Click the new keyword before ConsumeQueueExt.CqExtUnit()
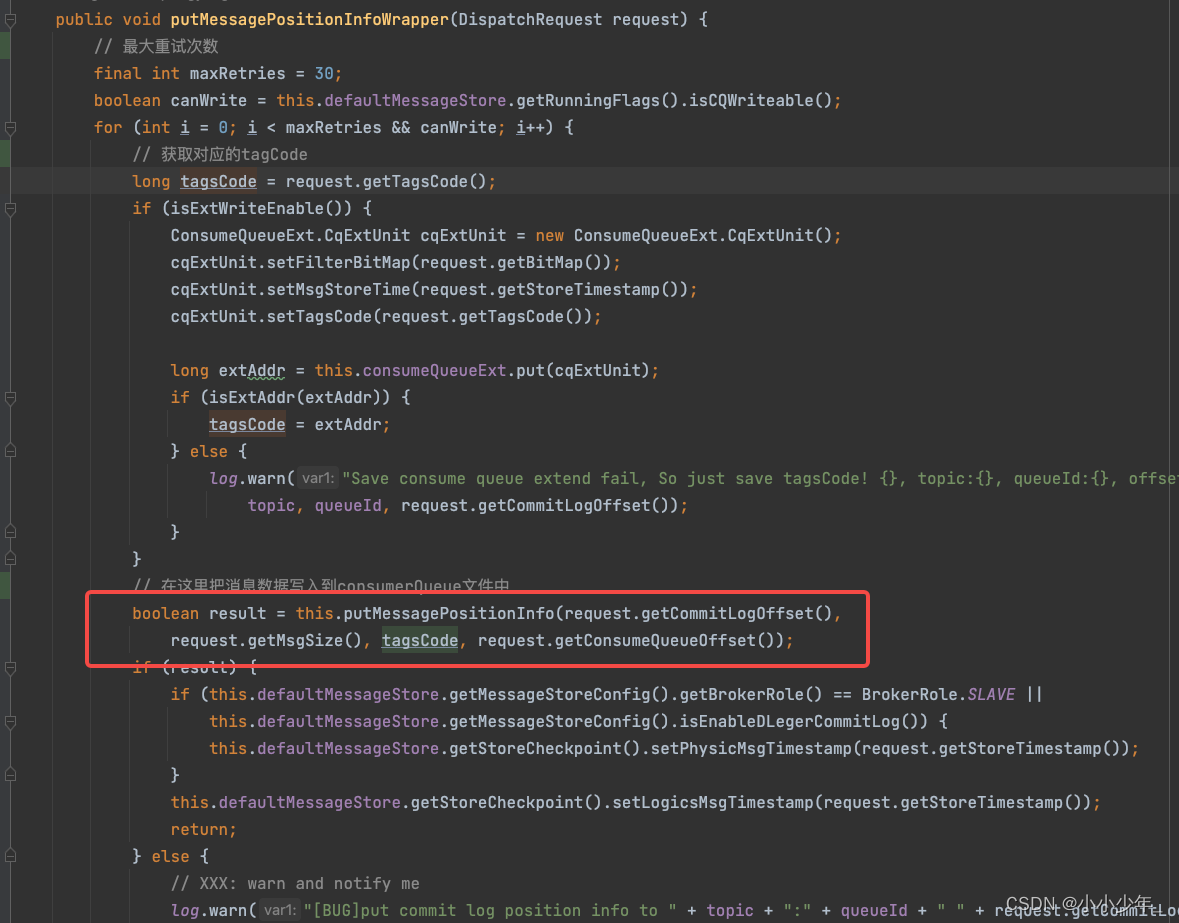The height and width of the screenshot is (923, 1179). (550, 235)
